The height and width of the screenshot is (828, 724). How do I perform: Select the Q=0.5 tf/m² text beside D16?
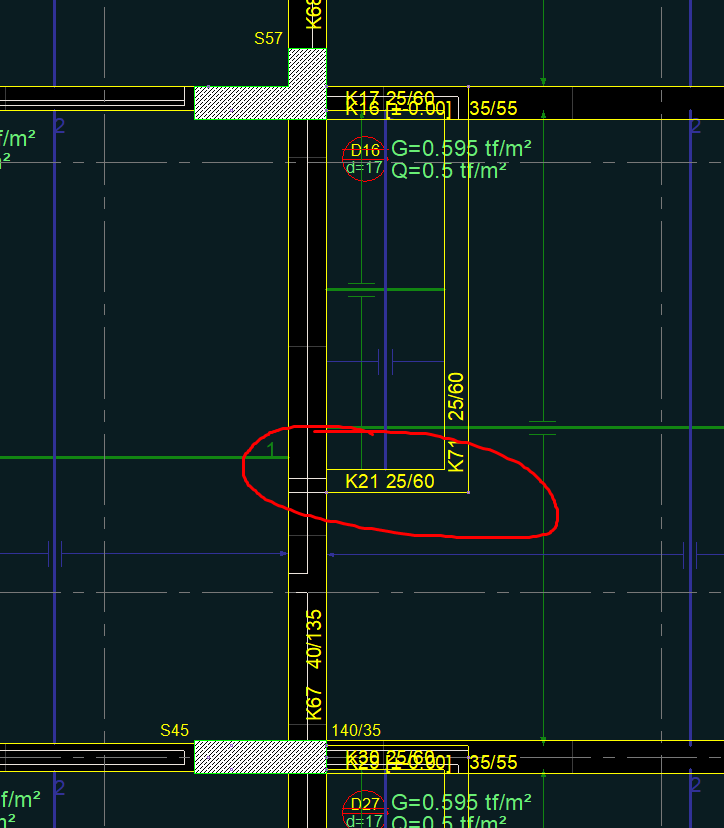[x=448, y=170]
